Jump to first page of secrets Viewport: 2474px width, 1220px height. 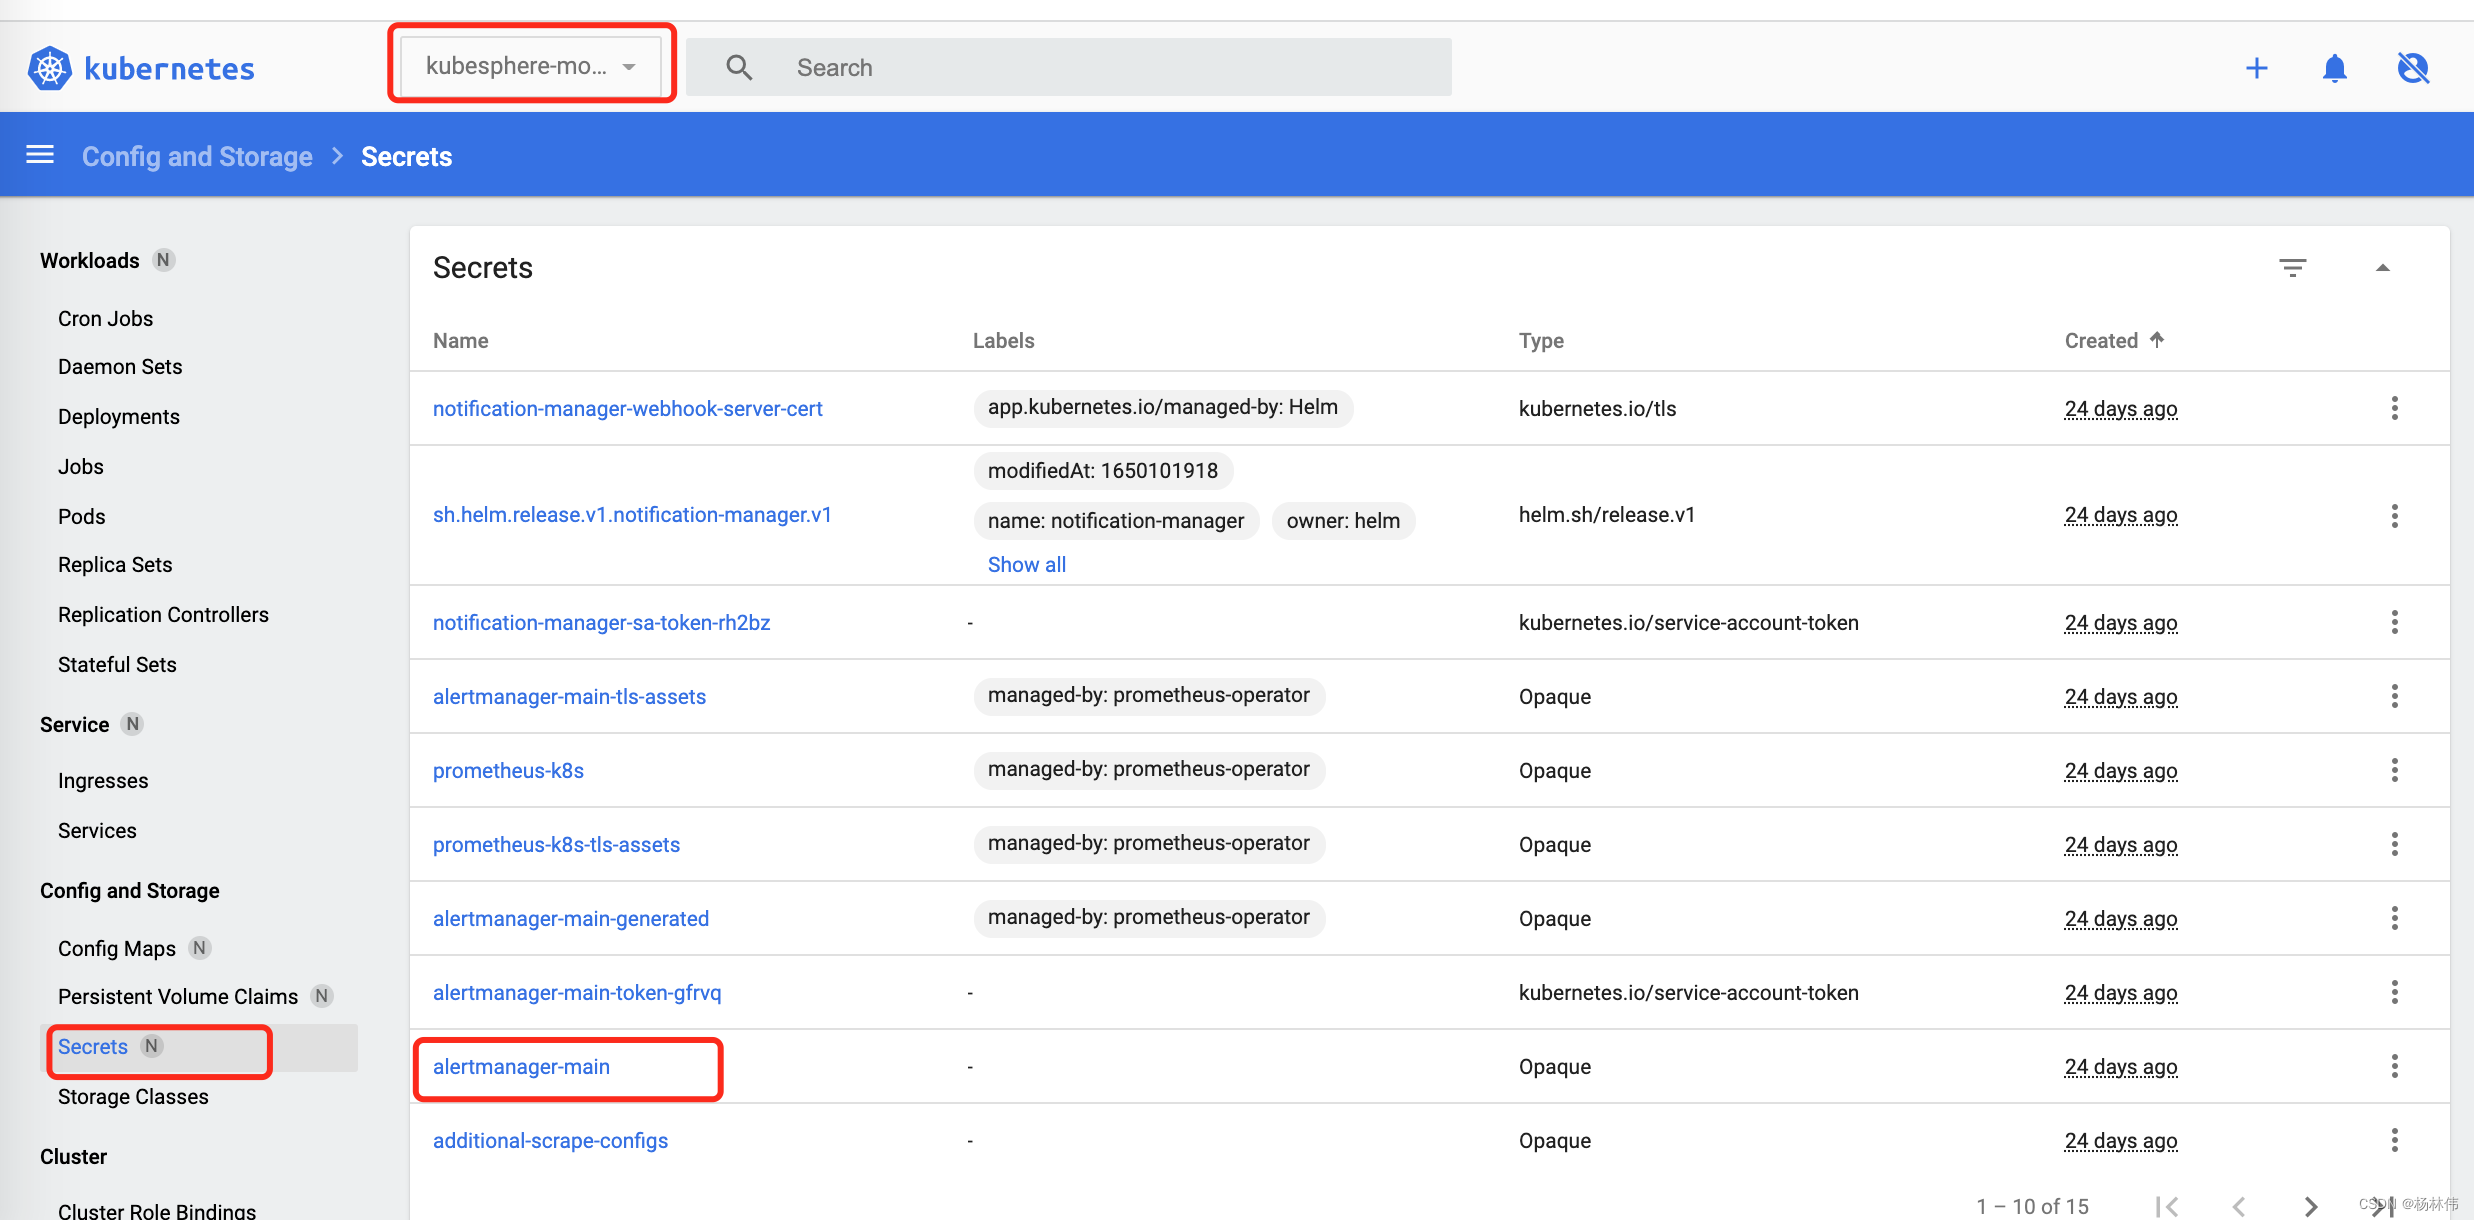point(2167,1206)
